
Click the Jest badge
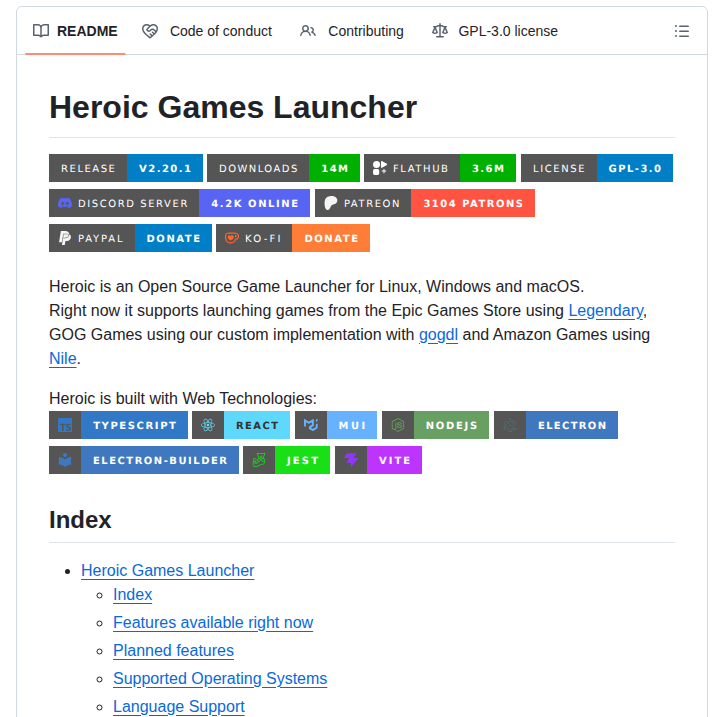point(287,460)
